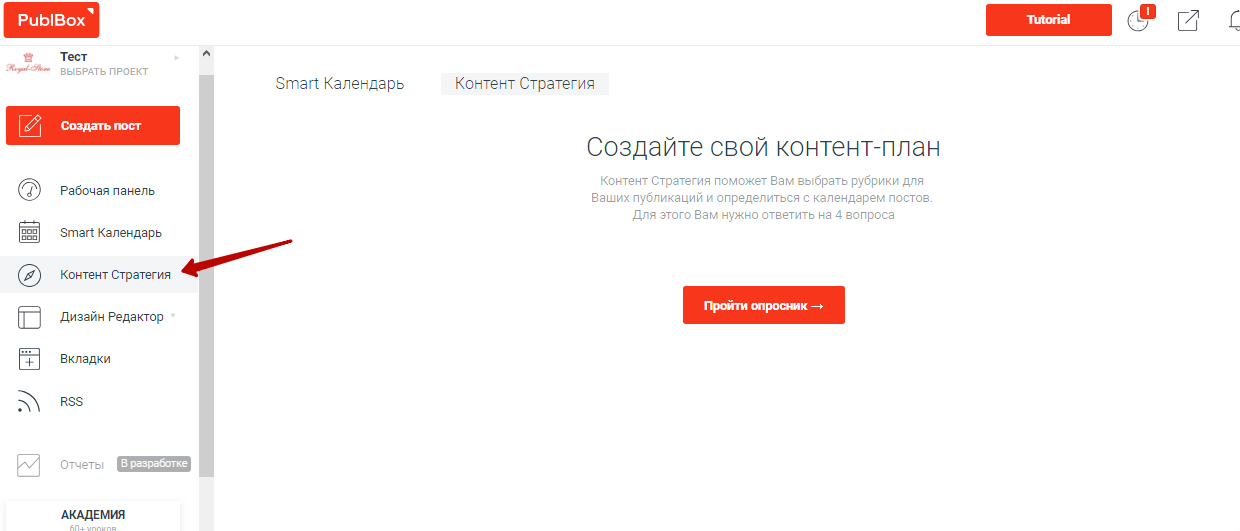This screenshot has width=1240, height=531.
Task: Open Вкладки sidebar item
Action: [85, 359]
